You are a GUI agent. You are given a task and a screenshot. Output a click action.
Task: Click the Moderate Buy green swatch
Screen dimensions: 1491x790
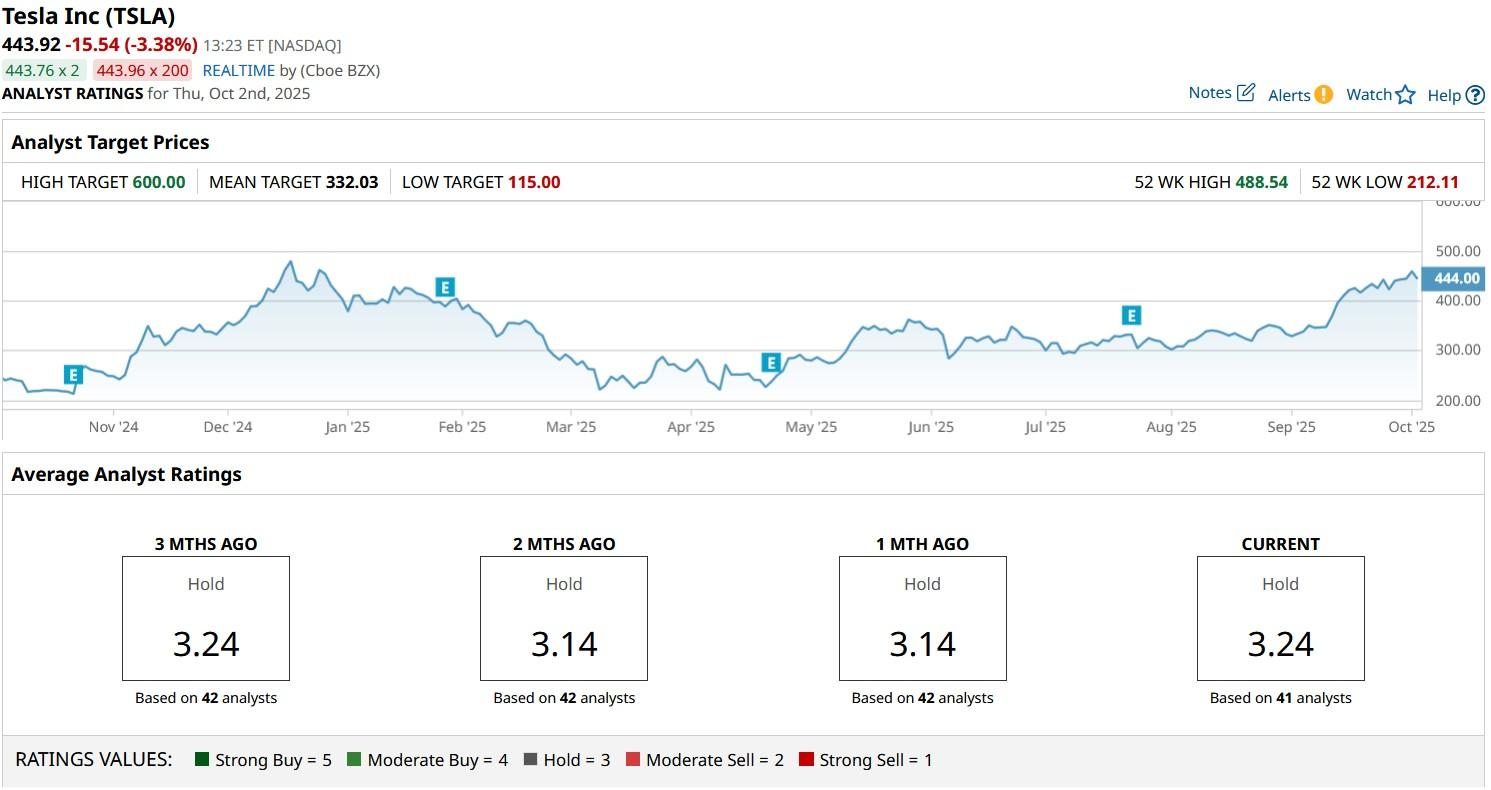pyautogui.click(x=354, y=760)
